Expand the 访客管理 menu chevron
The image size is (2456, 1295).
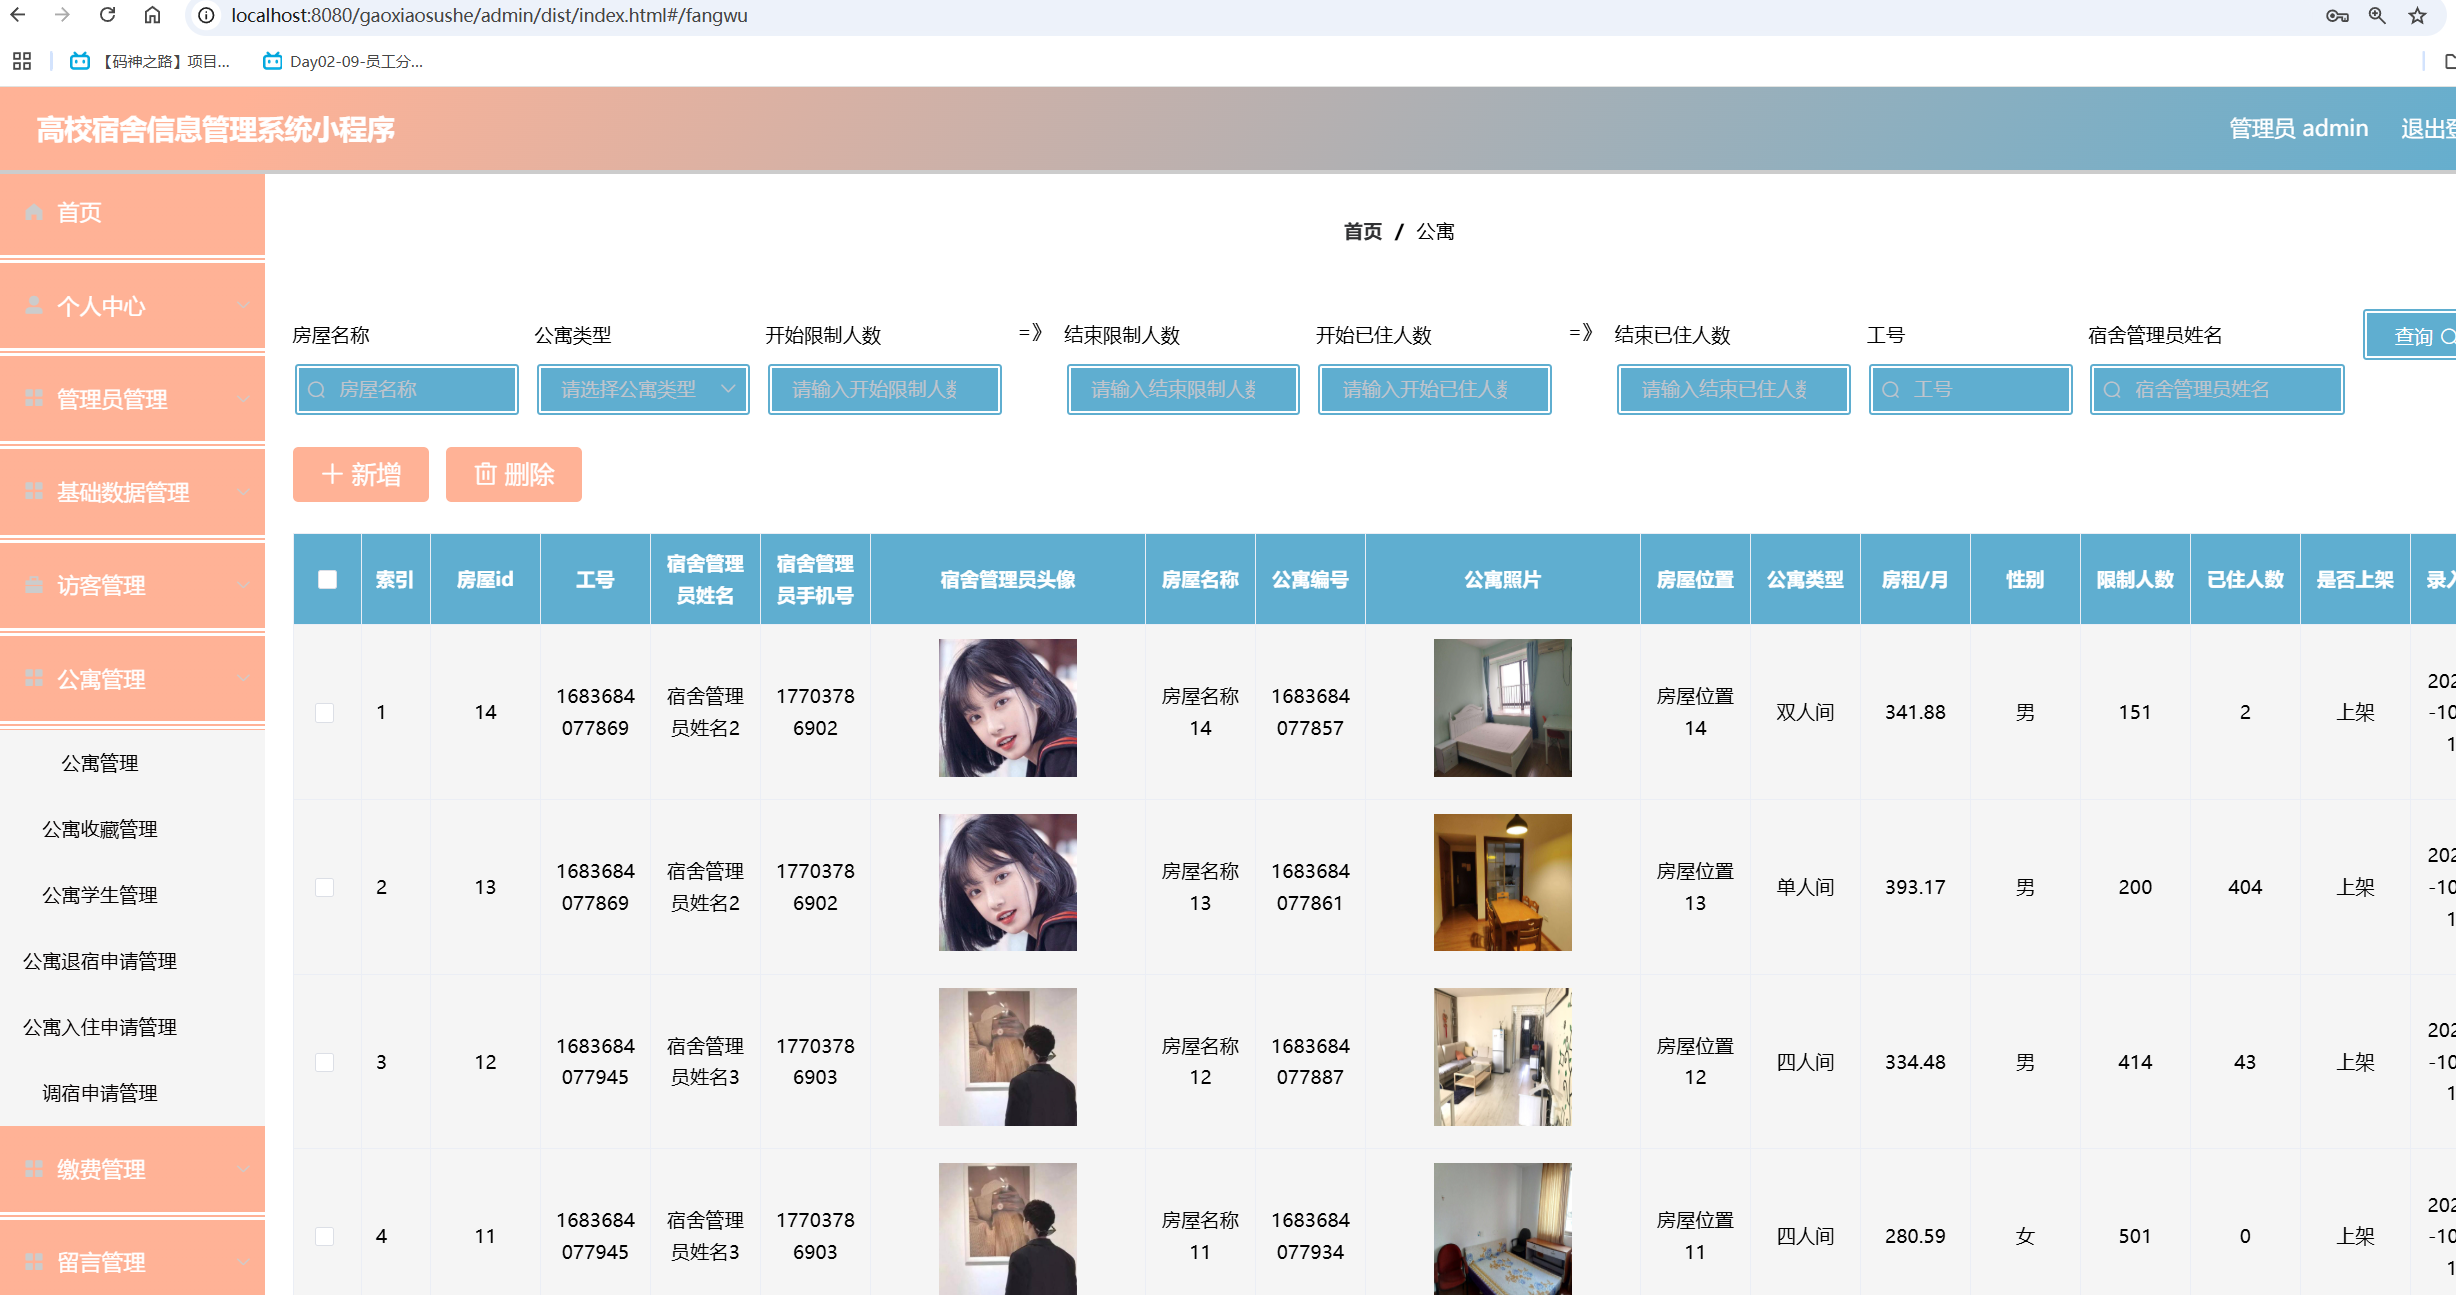tap(243, 585)
